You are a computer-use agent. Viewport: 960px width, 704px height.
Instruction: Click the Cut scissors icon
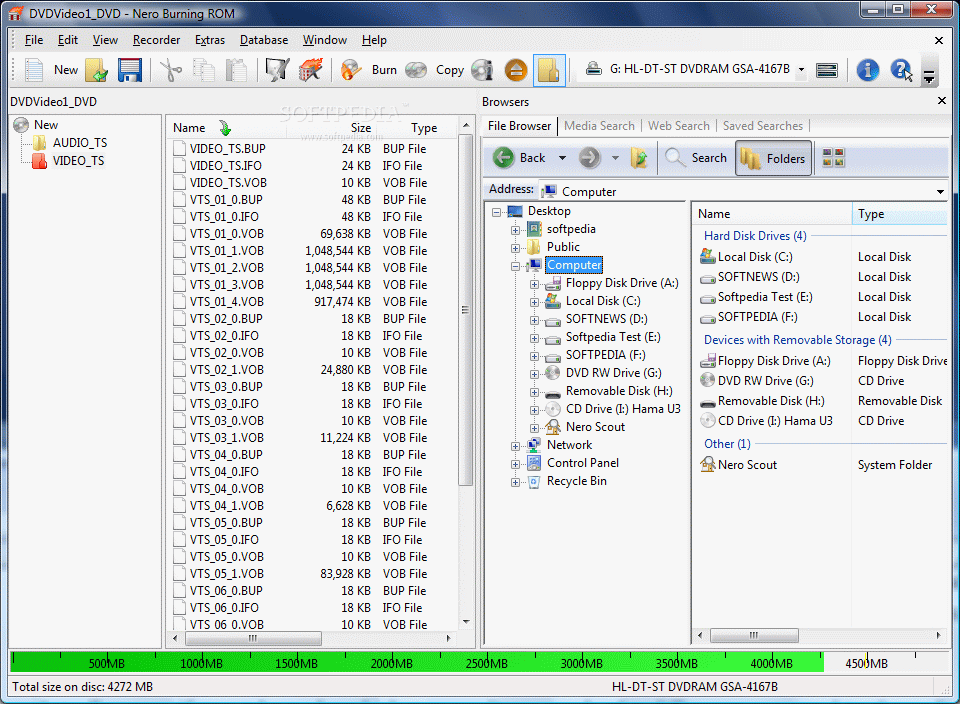click(x=171, y=70)
